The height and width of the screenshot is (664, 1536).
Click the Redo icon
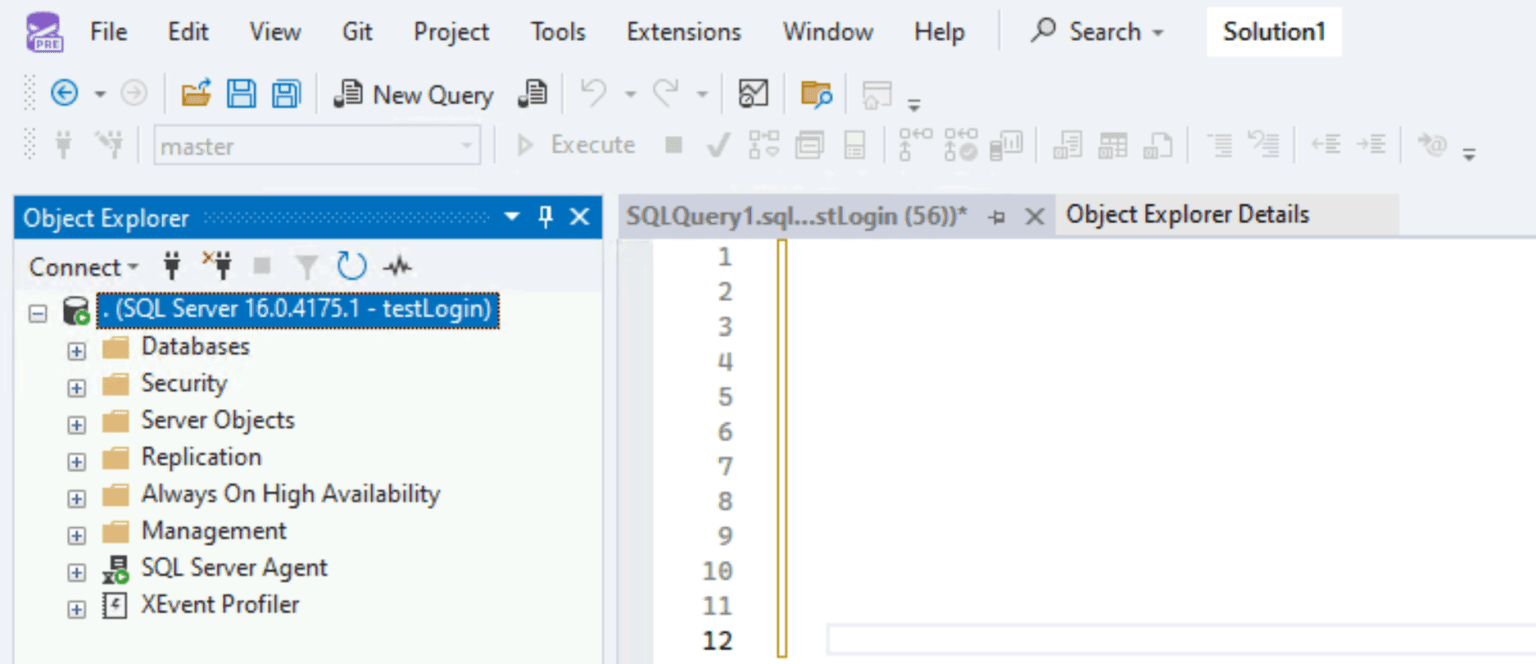pyautogui.click(x=666, y=94)
